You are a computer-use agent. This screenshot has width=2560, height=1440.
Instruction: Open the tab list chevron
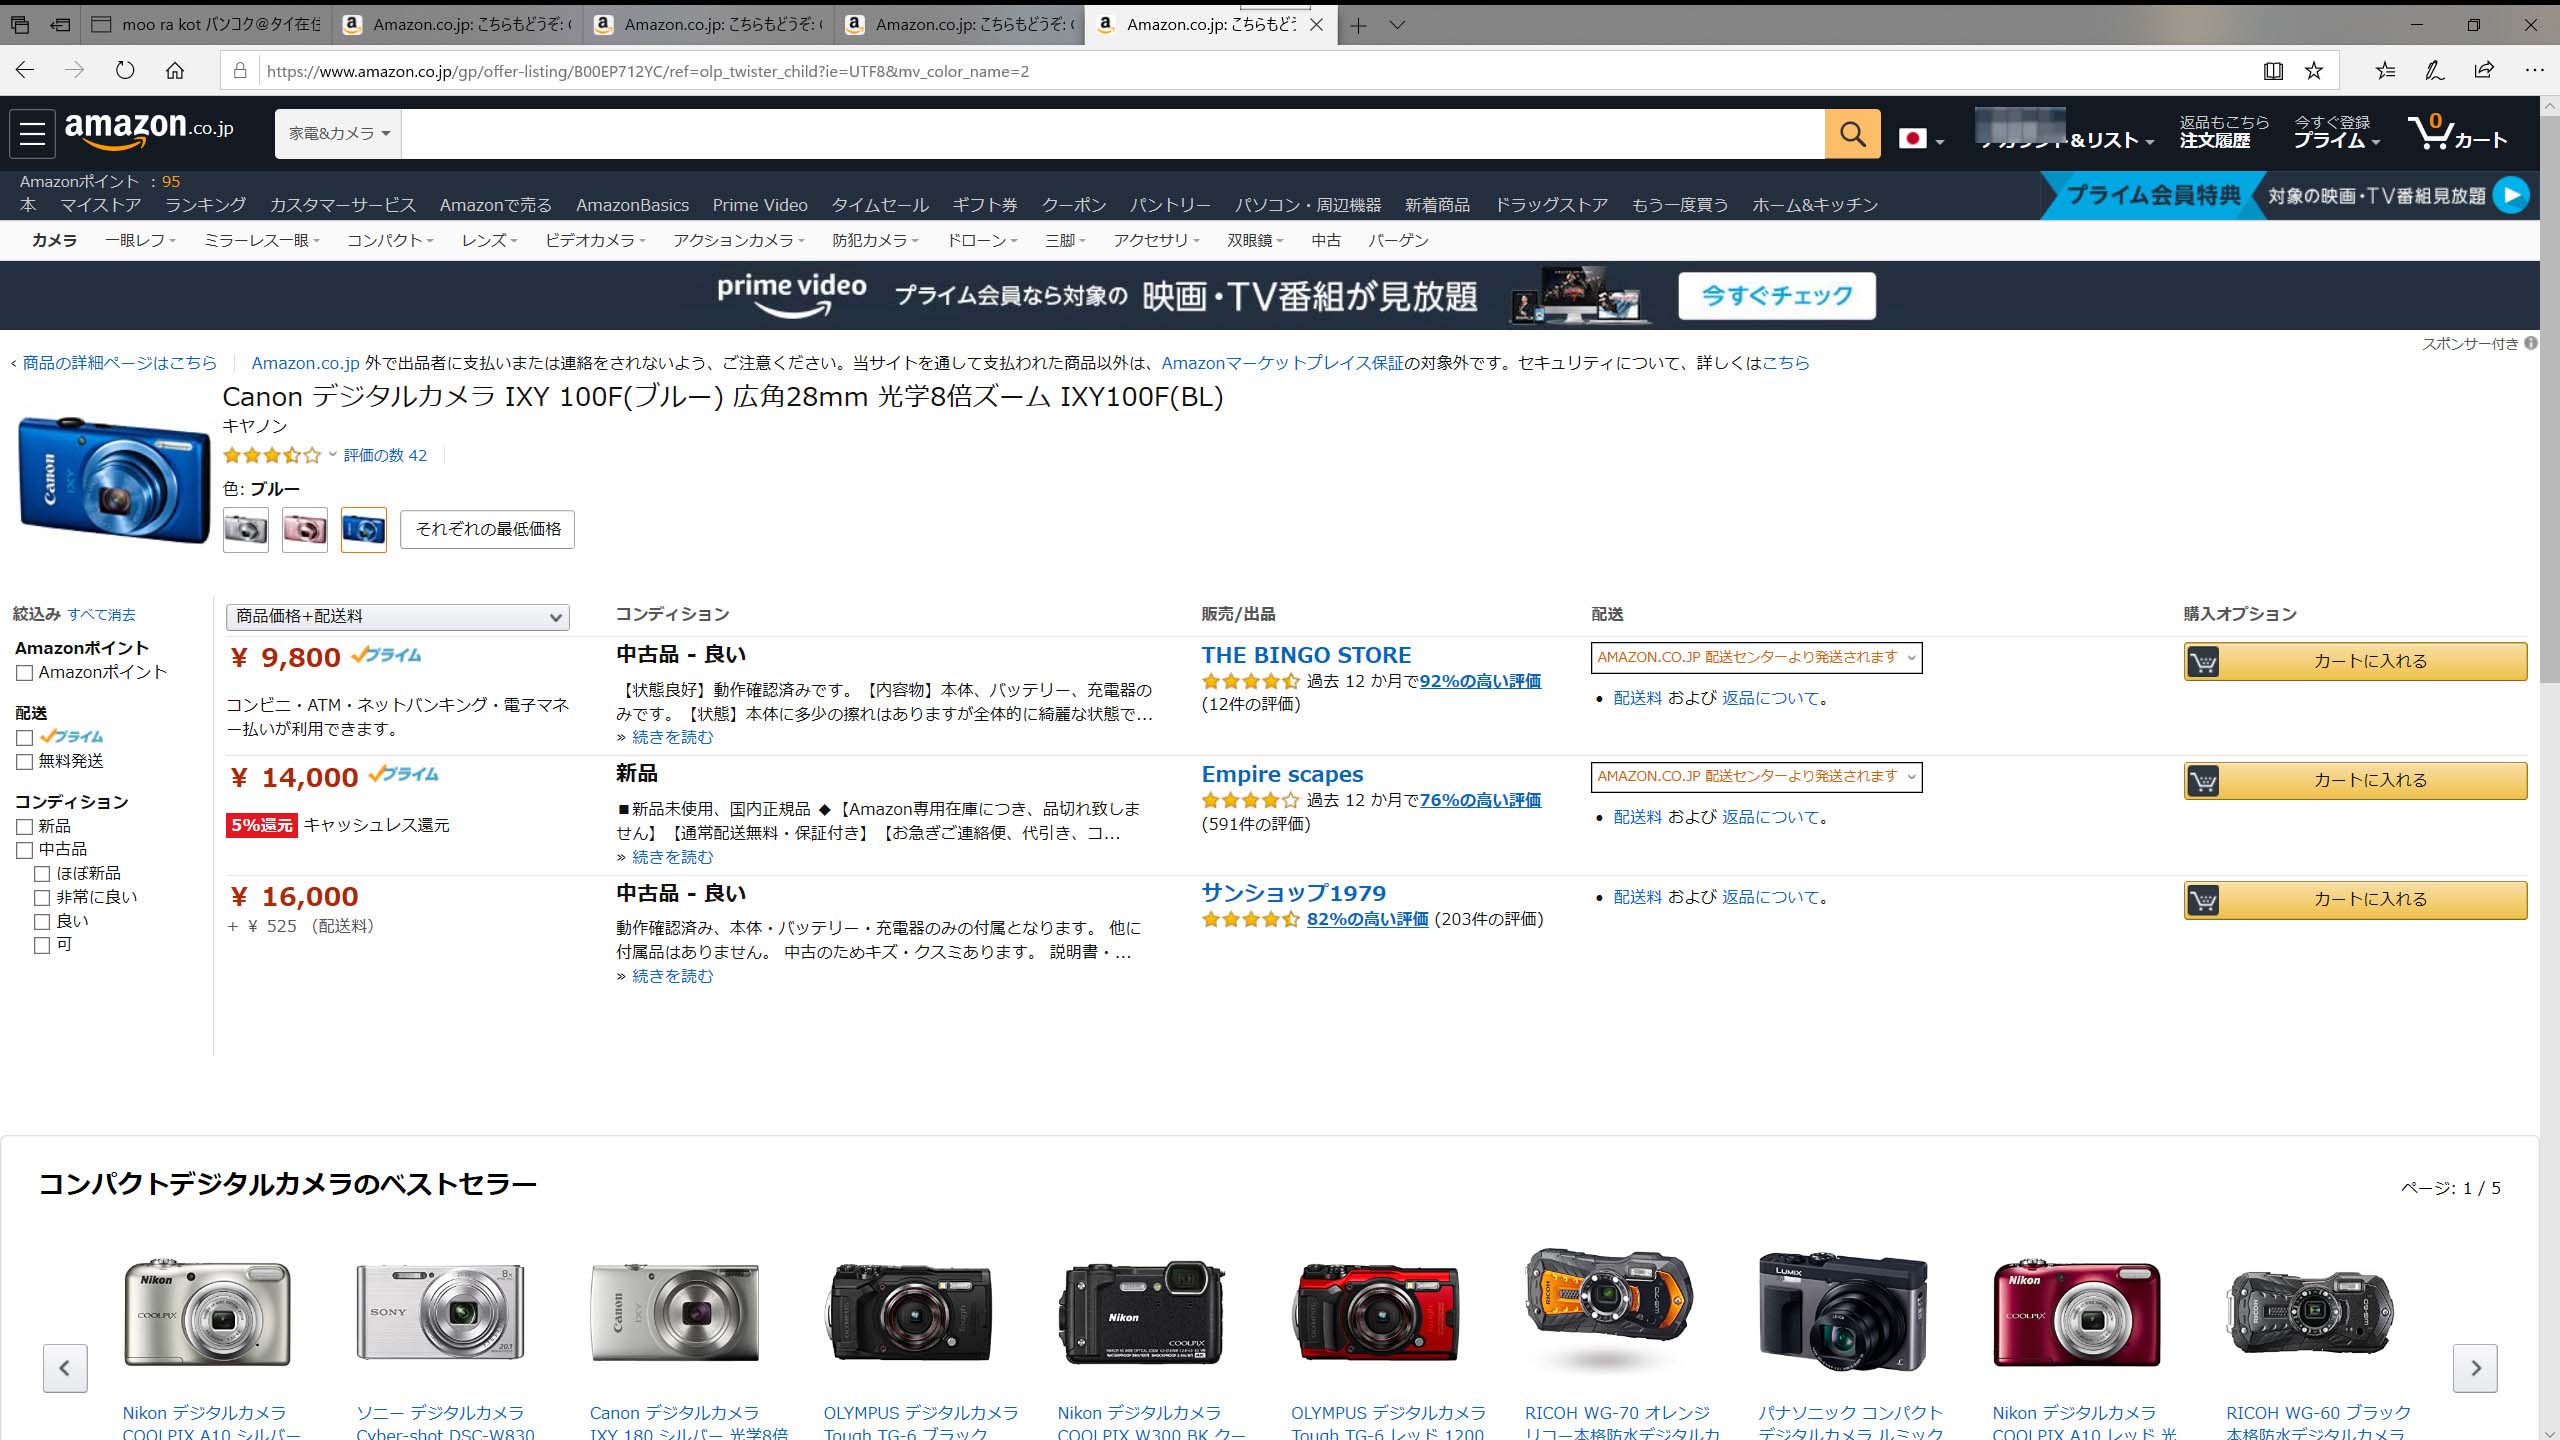click(x=1398, y=25)
